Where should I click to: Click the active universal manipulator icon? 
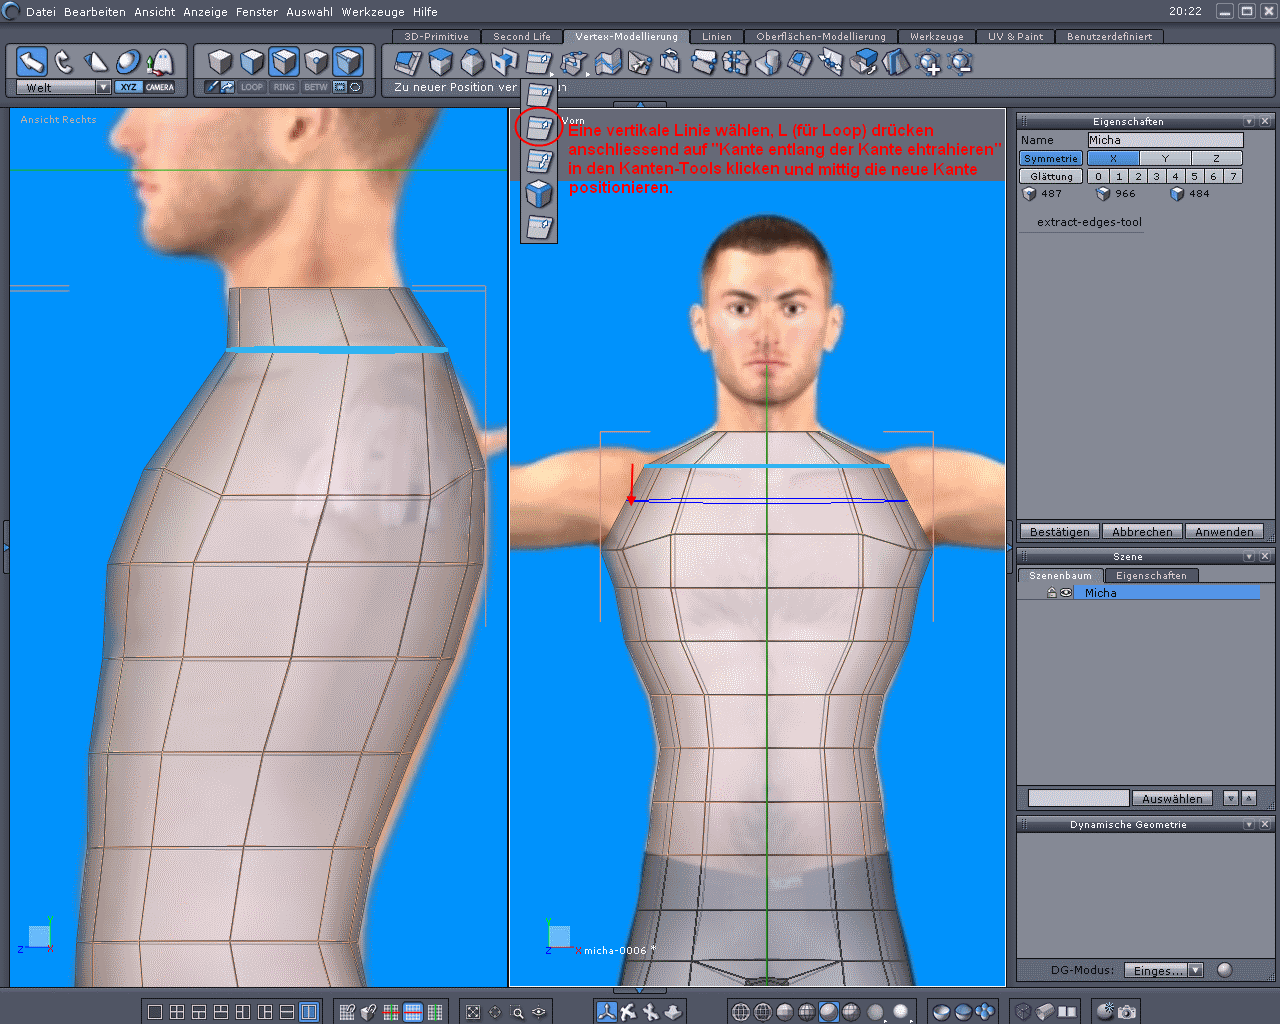606,1012
